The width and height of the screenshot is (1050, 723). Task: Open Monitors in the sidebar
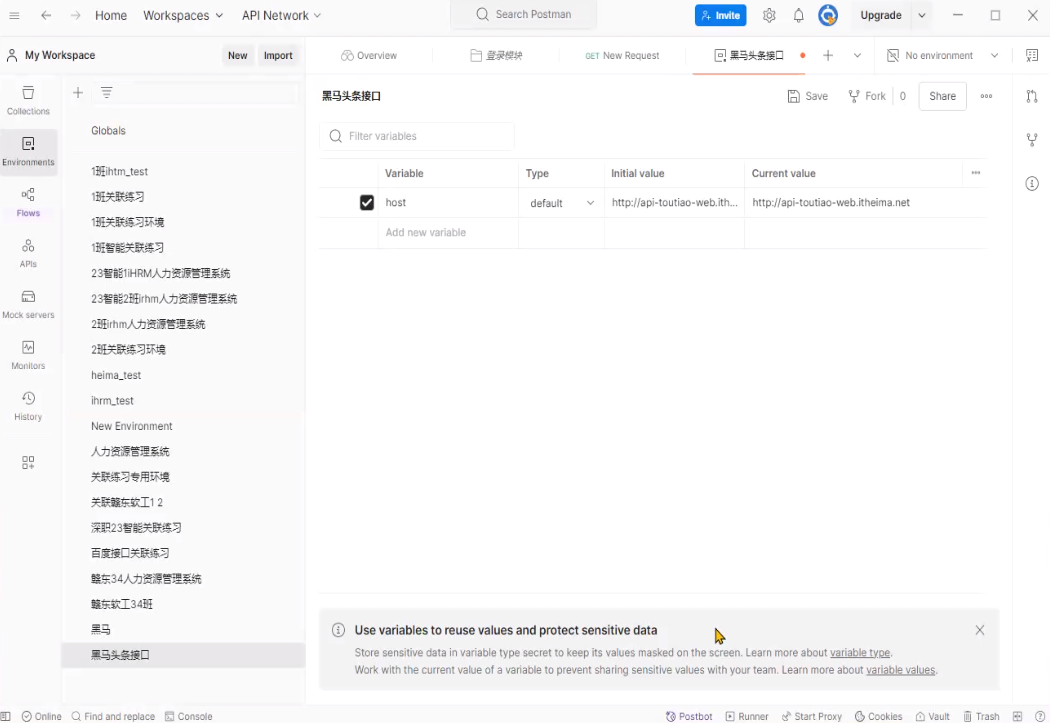pos(28,355)
